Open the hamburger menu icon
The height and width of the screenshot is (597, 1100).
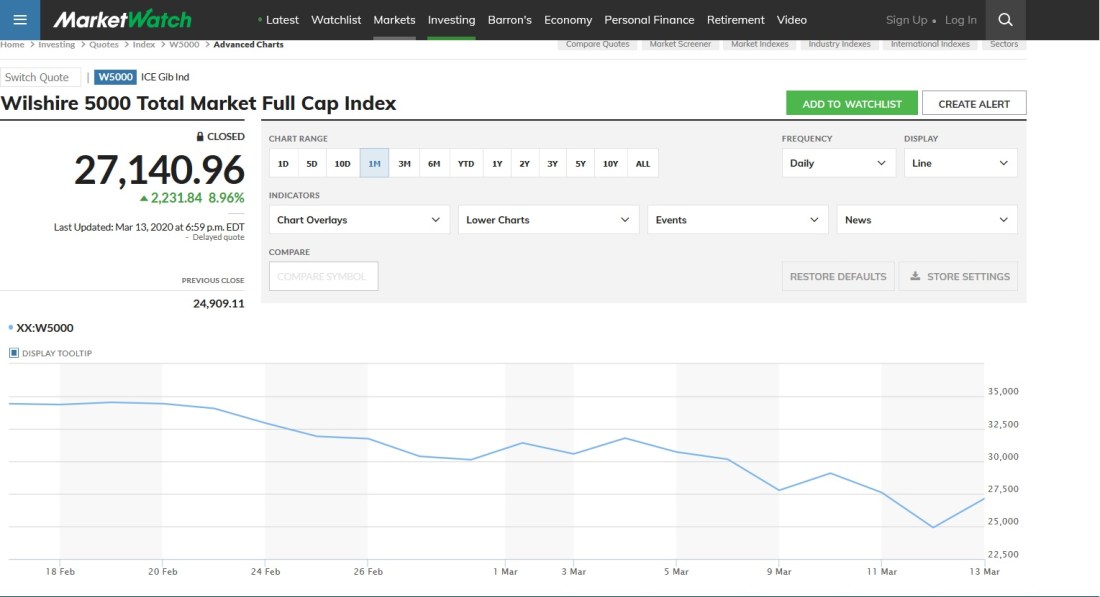[x=20, y=19]
